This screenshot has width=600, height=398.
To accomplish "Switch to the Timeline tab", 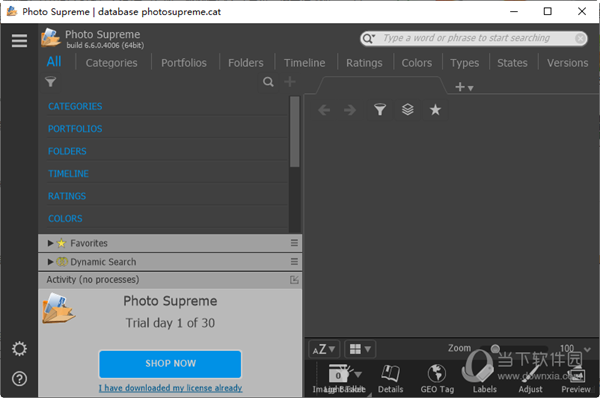I will coord(305,63).
